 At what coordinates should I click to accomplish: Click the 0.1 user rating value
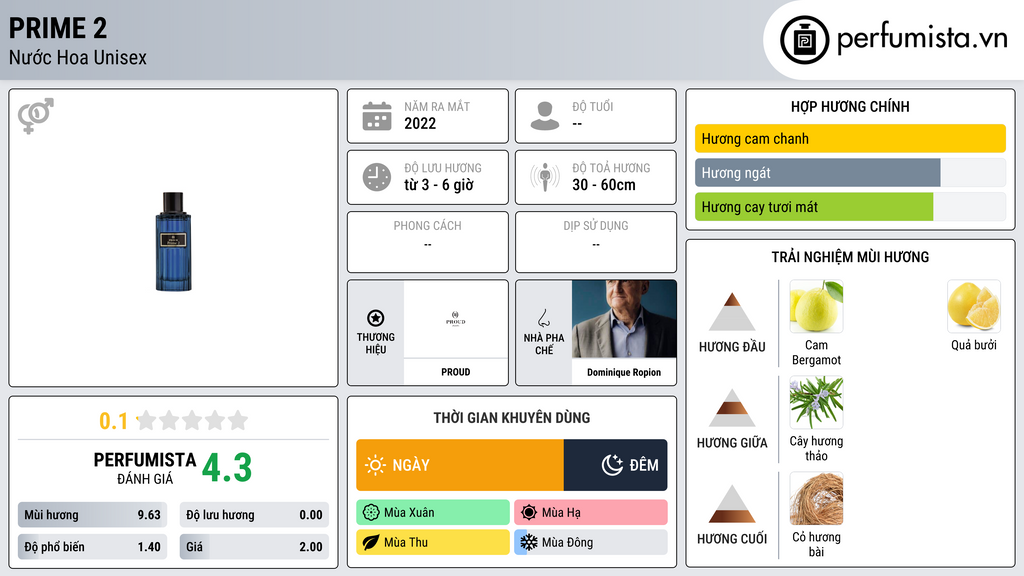pos(113,421)
